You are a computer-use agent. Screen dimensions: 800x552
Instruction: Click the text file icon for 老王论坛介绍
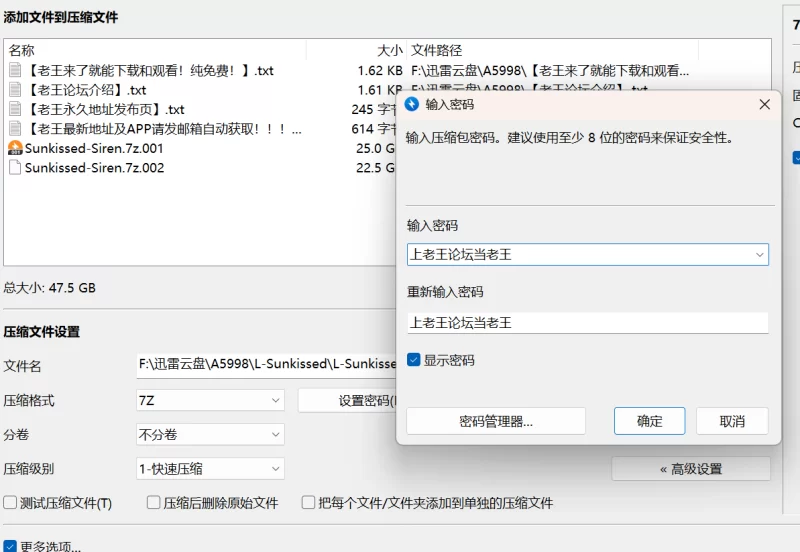click(15, 90)
